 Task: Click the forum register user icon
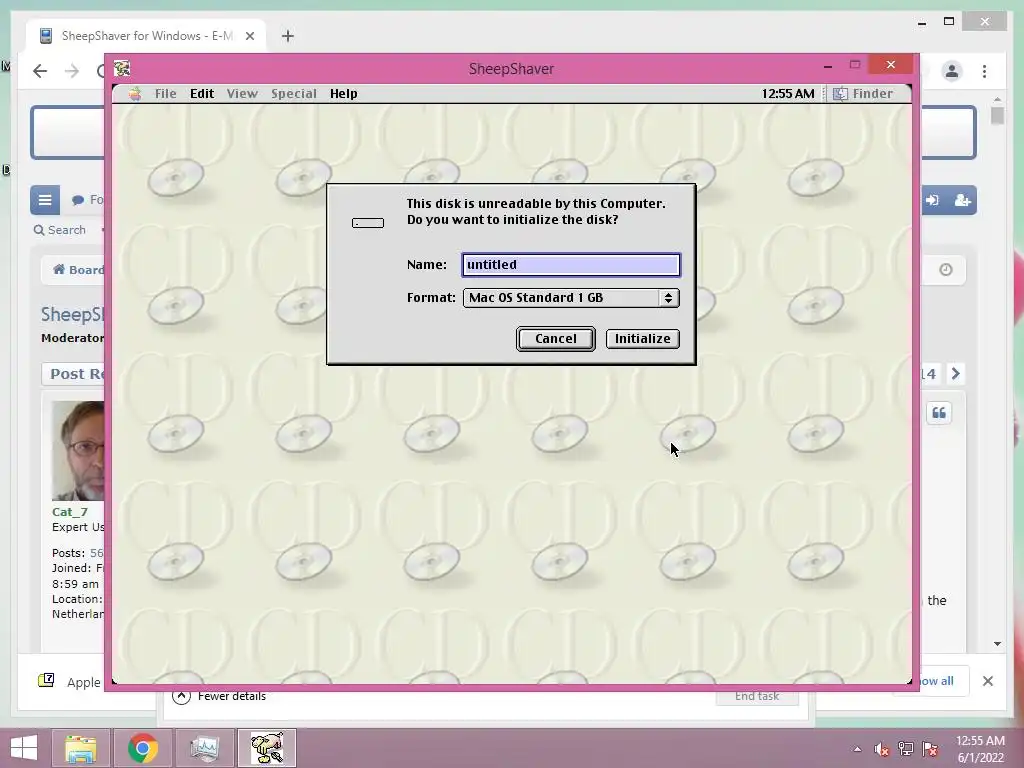click(x=962, y=200)
